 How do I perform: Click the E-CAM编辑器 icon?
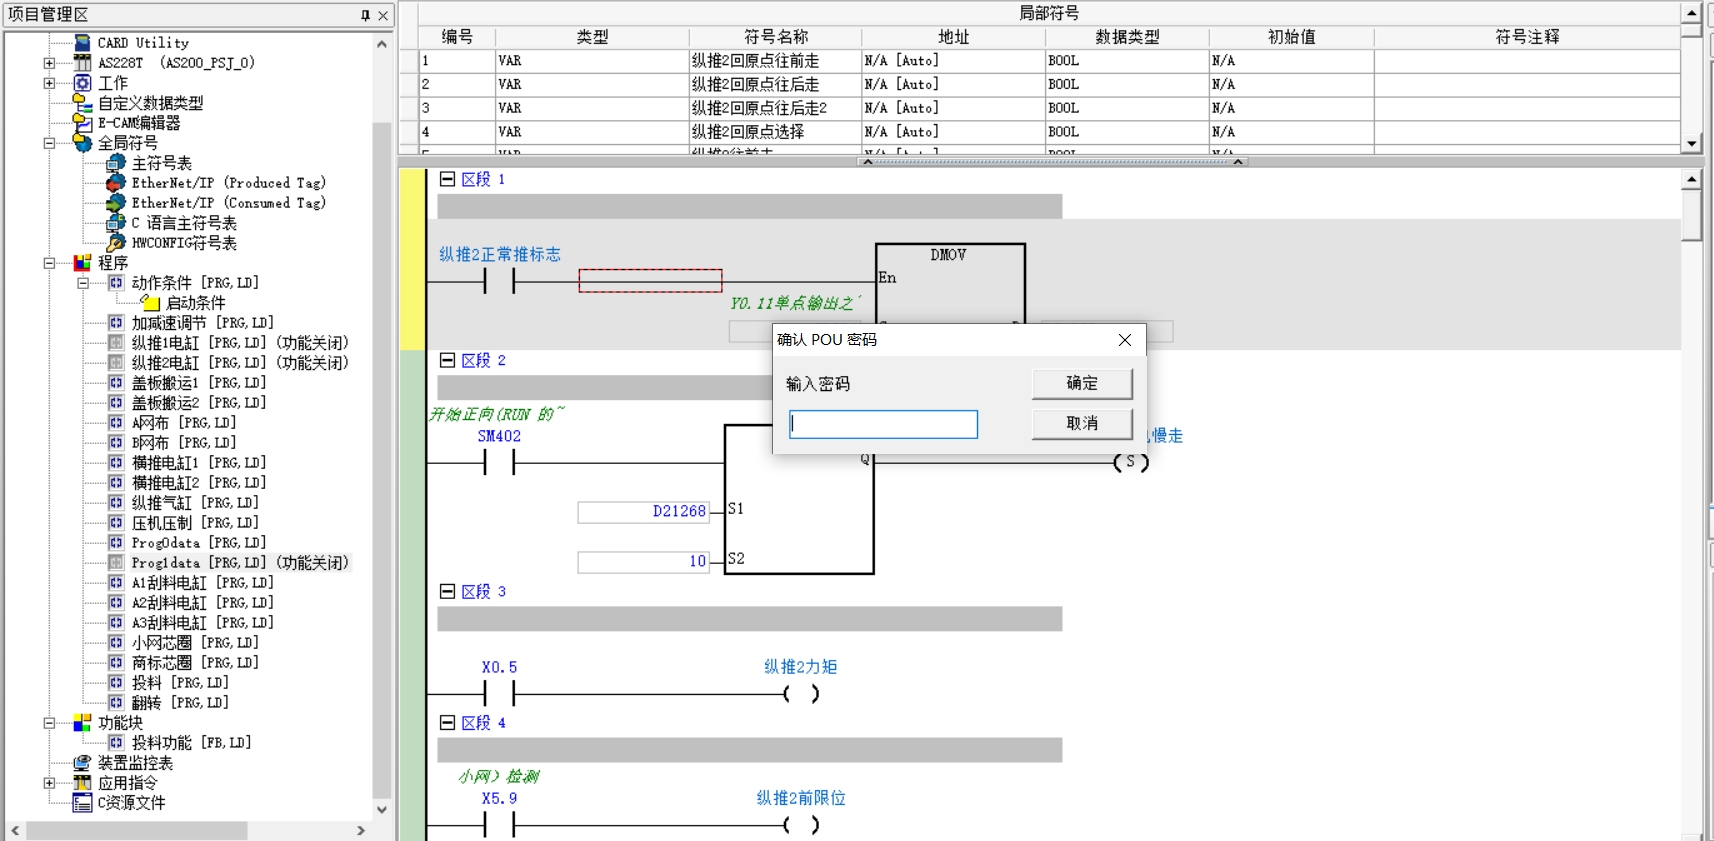(83, 123)
